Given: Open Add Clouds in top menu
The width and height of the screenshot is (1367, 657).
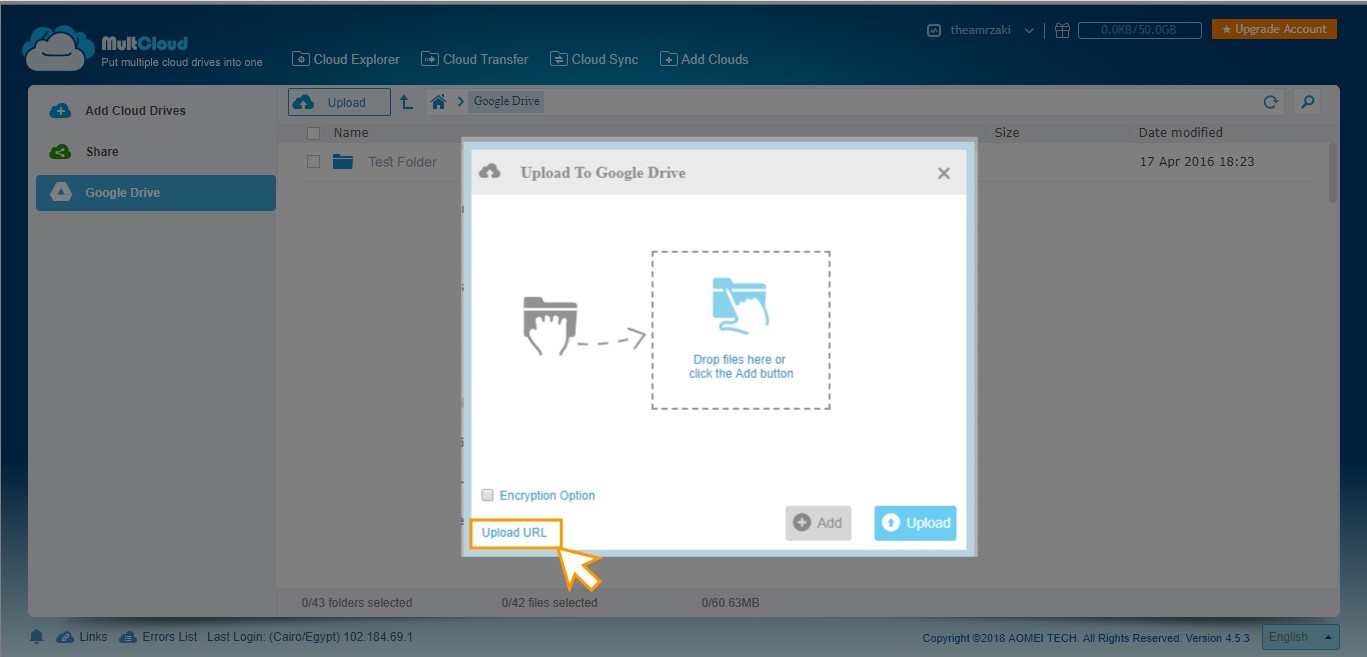Looking at the screenshot, I should (704, 59).
